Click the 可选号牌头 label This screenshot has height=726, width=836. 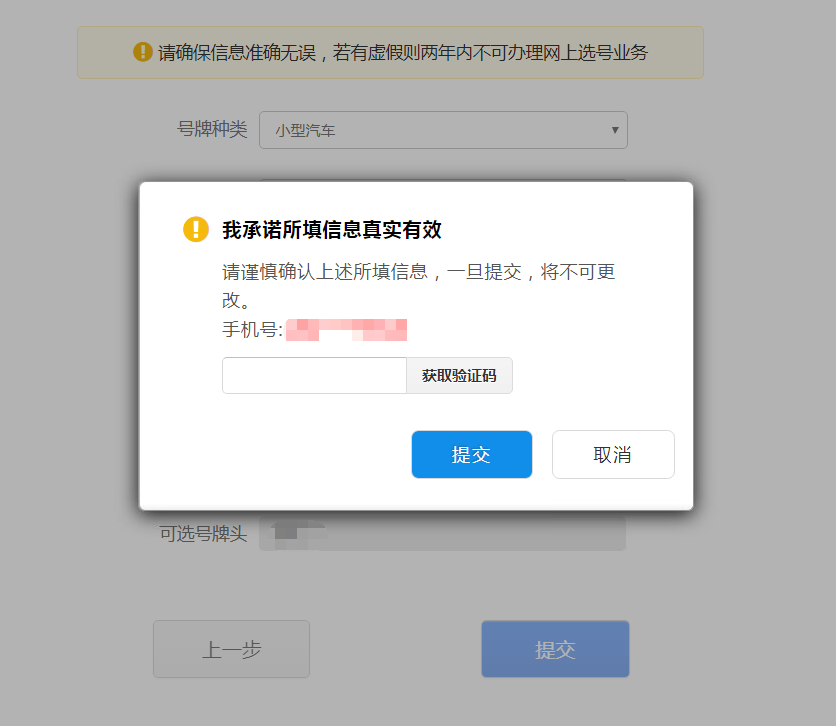pos(203,534)
